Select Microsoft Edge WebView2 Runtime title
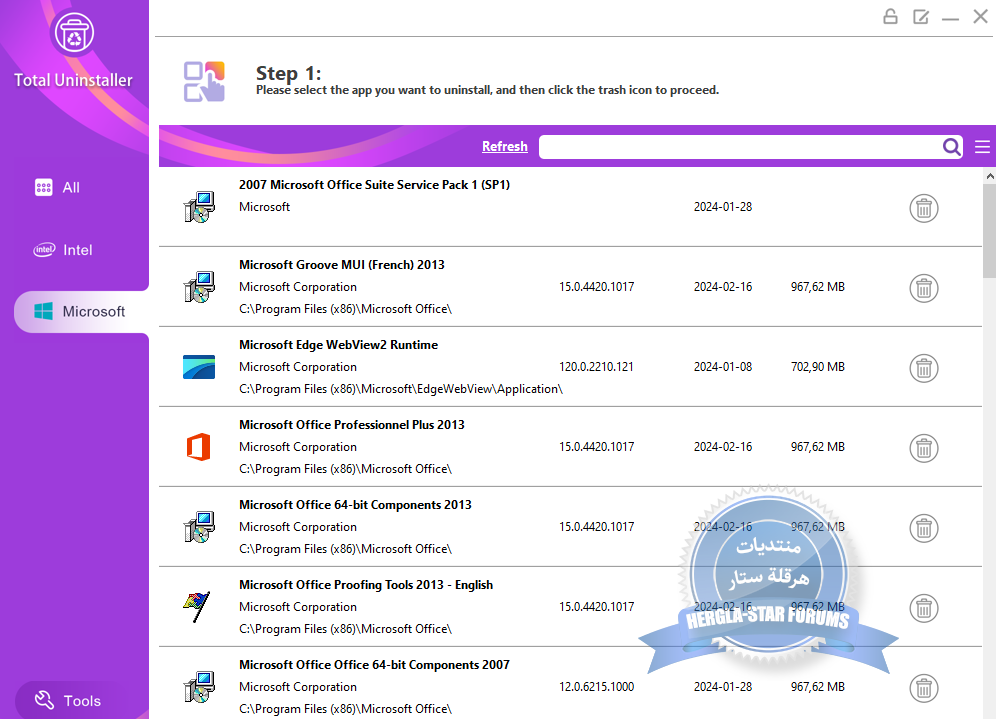This screenshot has width=996, height=719. click(x=339, y=345)
